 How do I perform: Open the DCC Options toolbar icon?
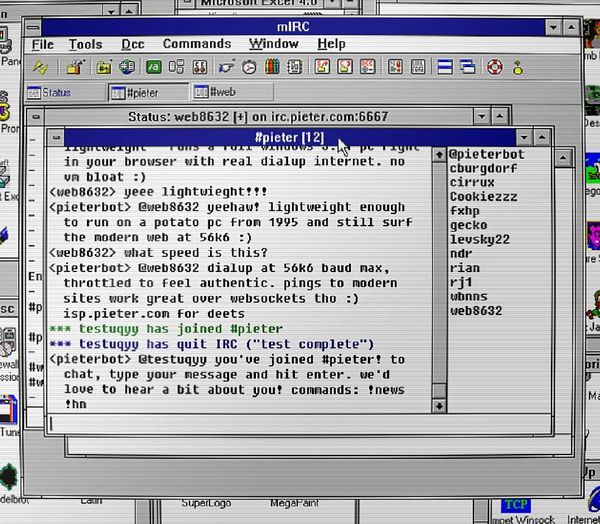tap(368, 67)
